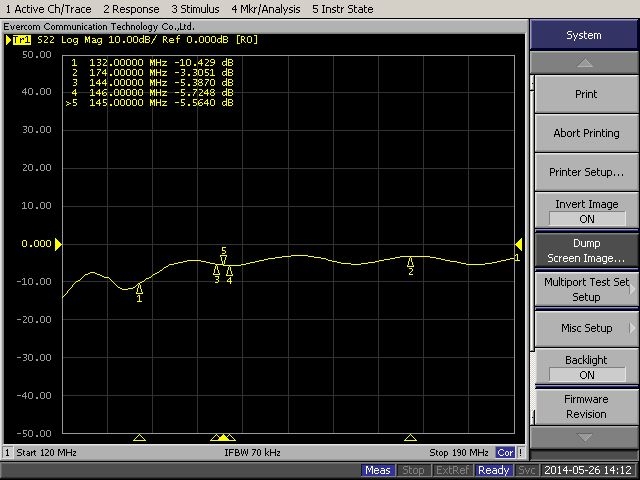Screen dimensions: 640x480
Task: Select active marker 5 on the trace
Action: (223, 260)
